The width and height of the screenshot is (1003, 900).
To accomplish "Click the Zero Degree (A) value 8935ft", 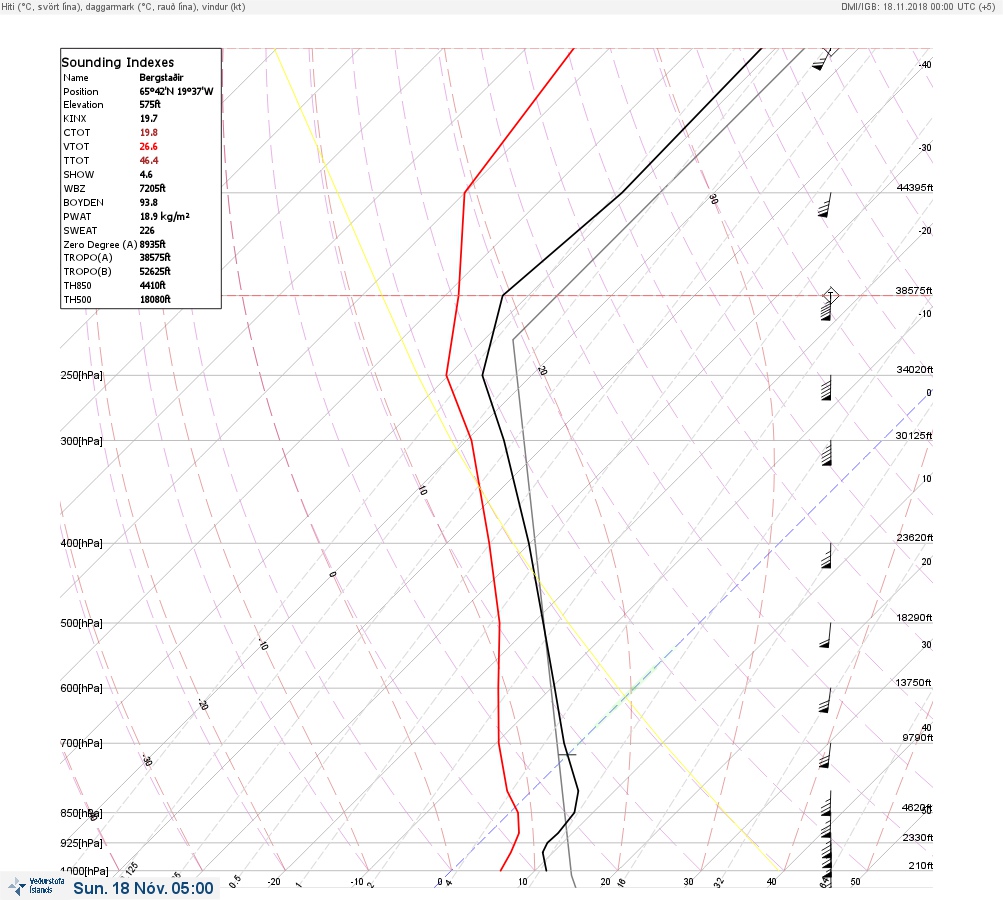I will (x=152, y=244).
